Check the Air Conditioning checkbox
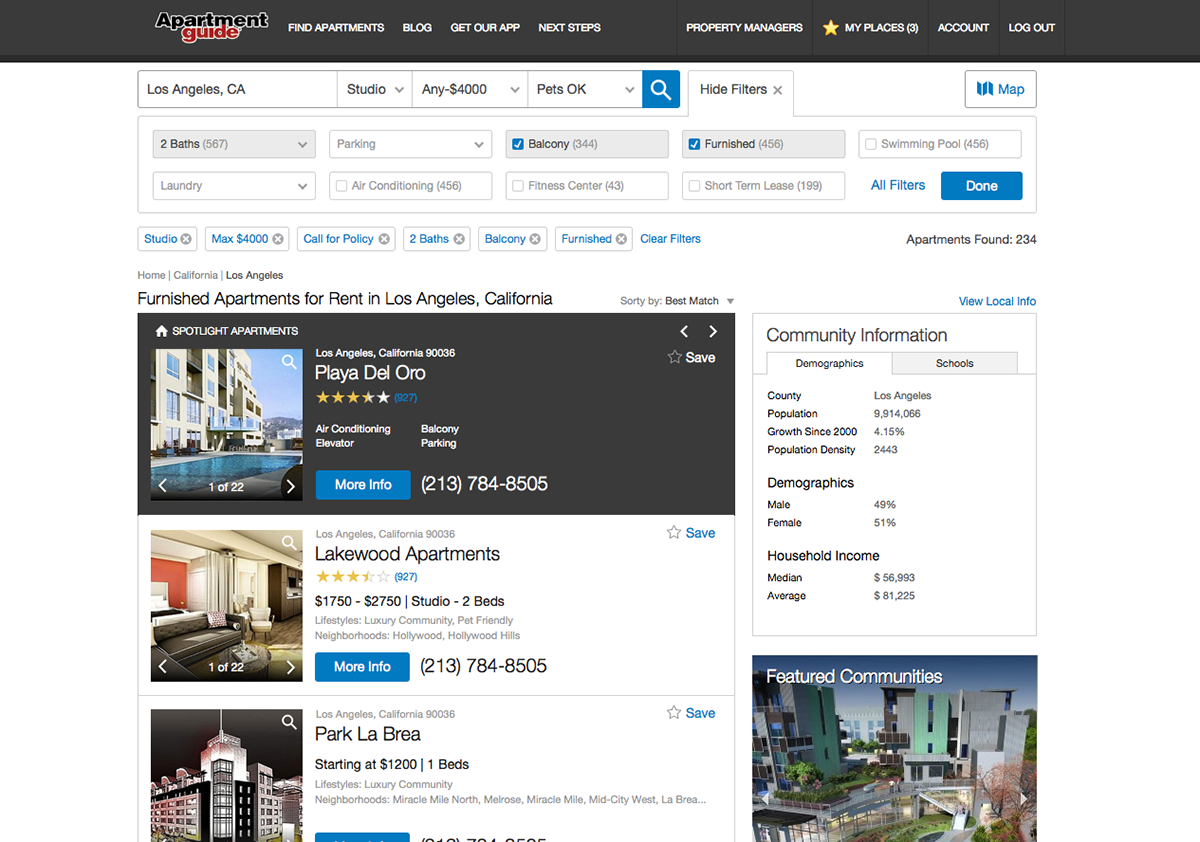 click(341, 186)
